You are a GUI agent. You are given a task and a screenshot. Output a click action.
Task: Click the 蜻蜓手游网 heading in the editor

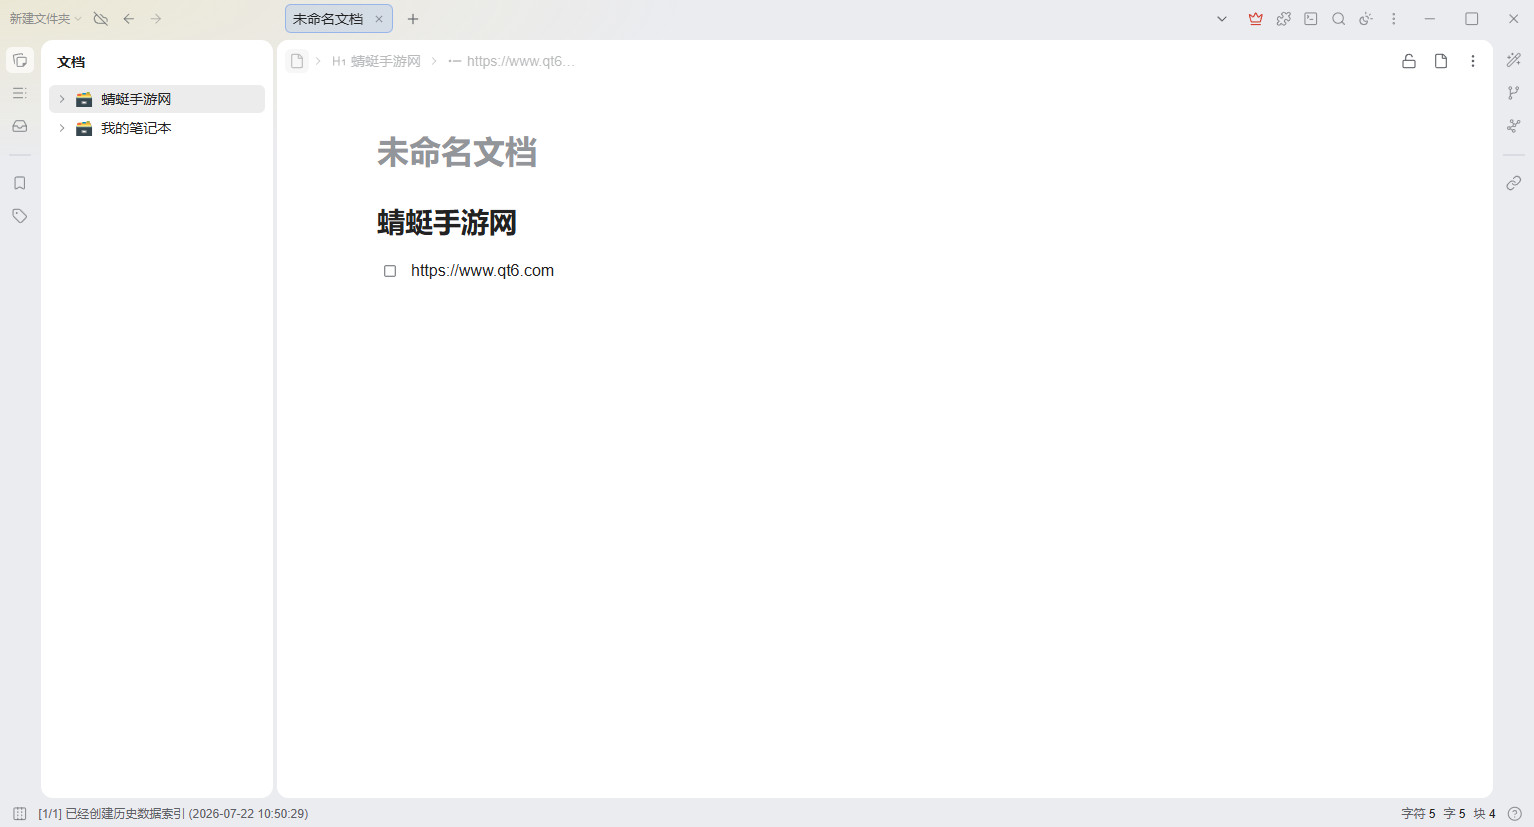click(447, 222)
